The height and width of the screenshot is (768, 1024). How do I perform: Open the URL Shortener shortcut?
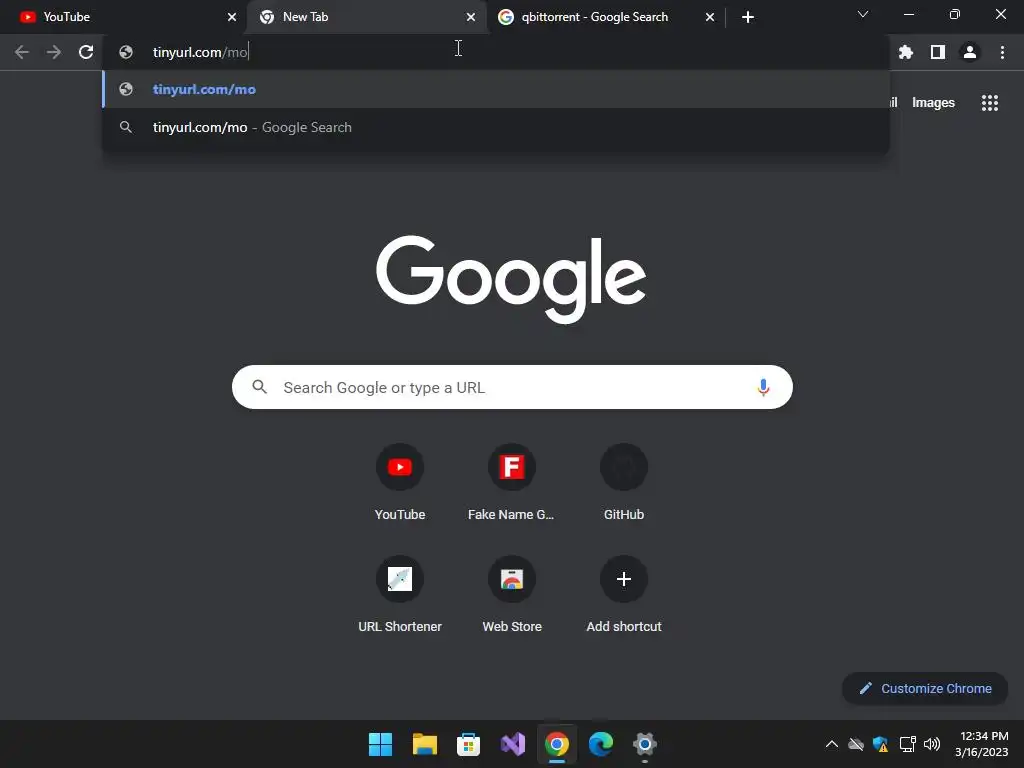point(400,594)
